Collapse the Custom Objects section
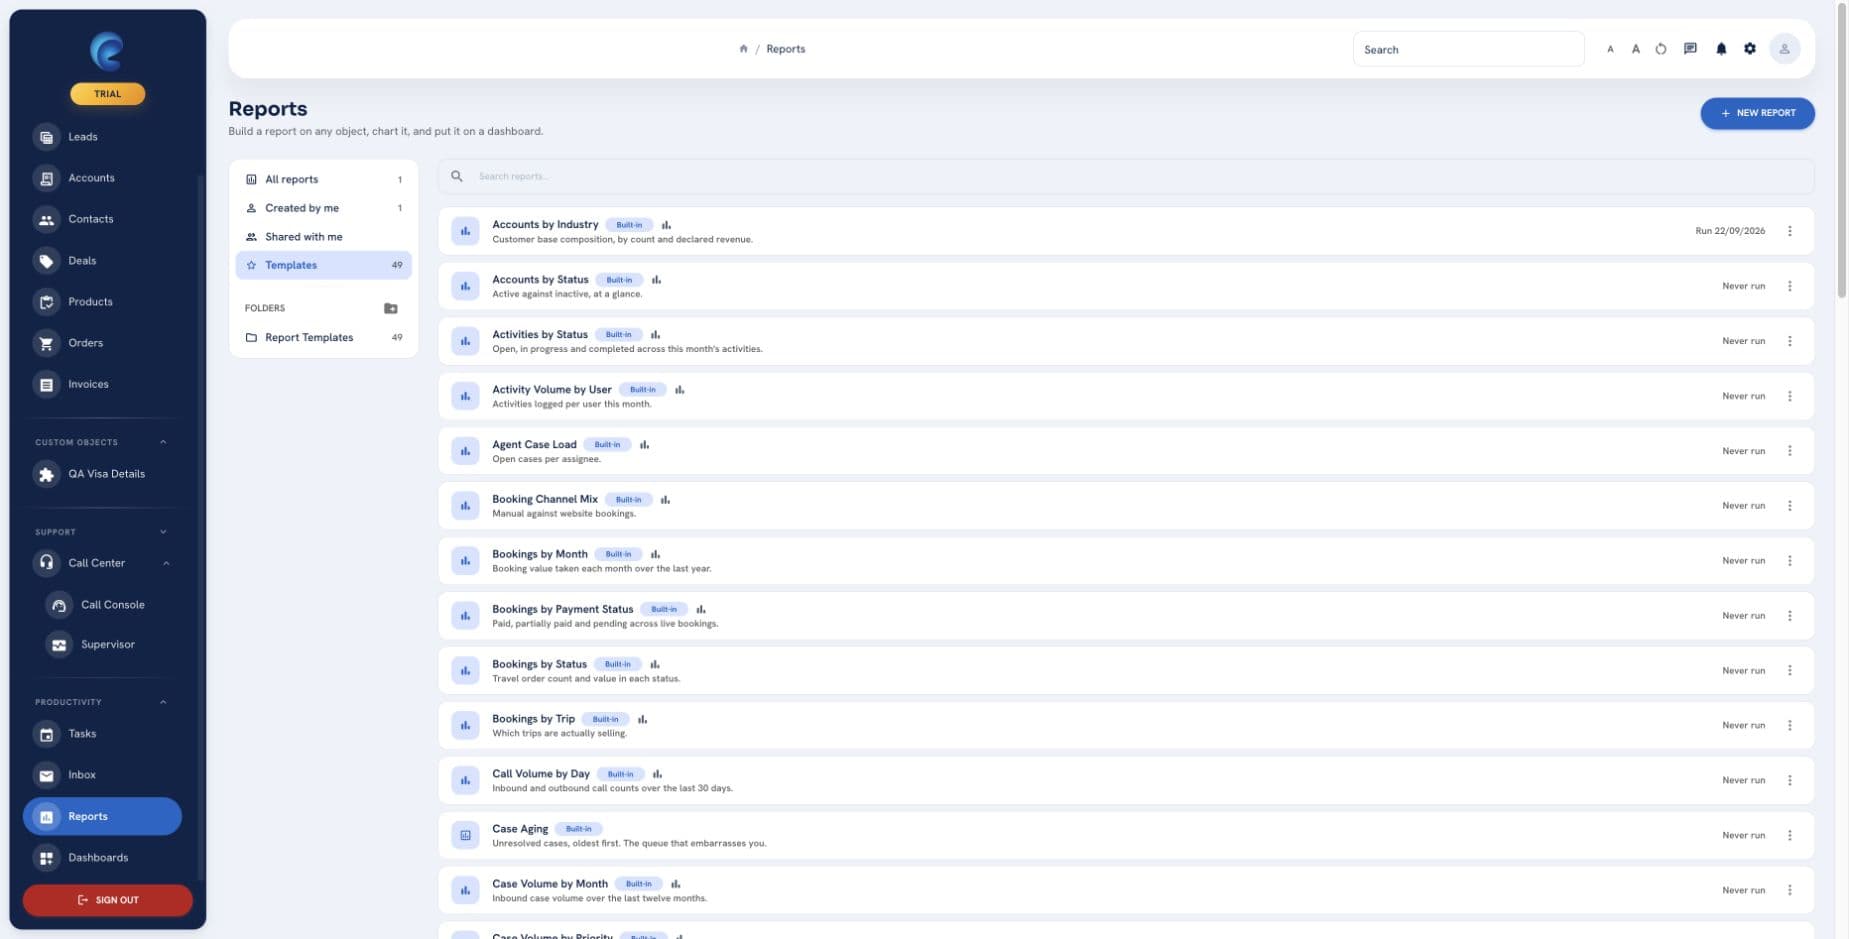Image resolution: width=1849 pixels, height=939 pixels. [x=163, y=442]
